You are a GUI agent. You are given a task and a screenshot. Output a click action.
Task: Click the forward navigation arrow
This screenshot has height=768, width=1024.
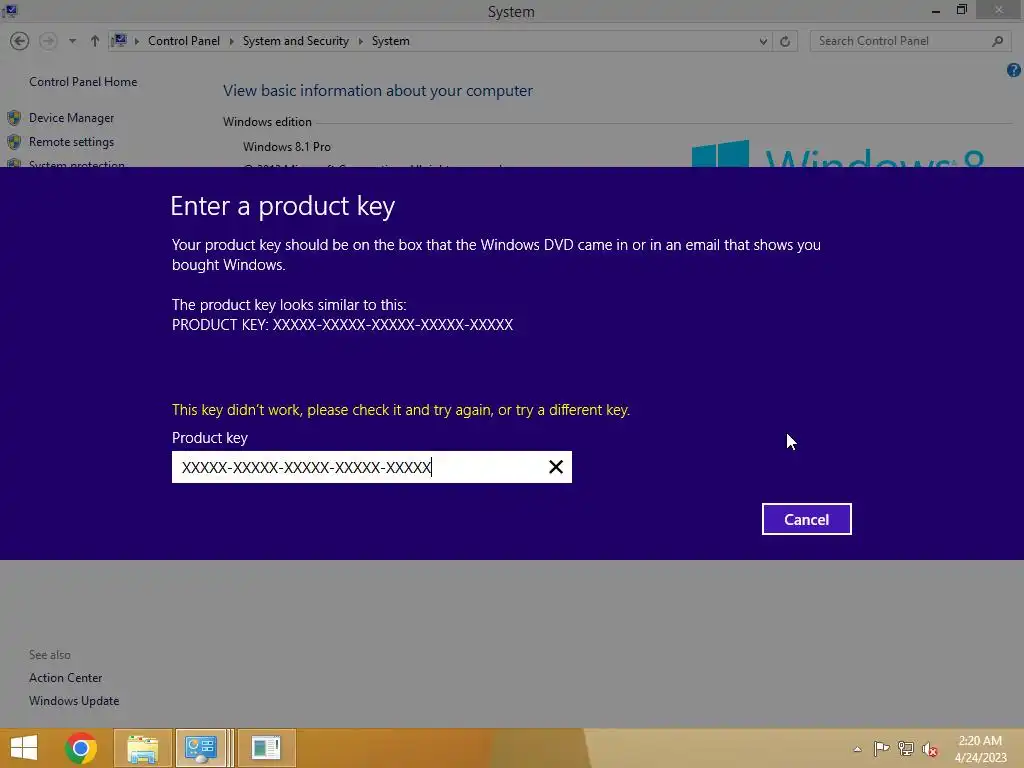click(x=48, y=41)
